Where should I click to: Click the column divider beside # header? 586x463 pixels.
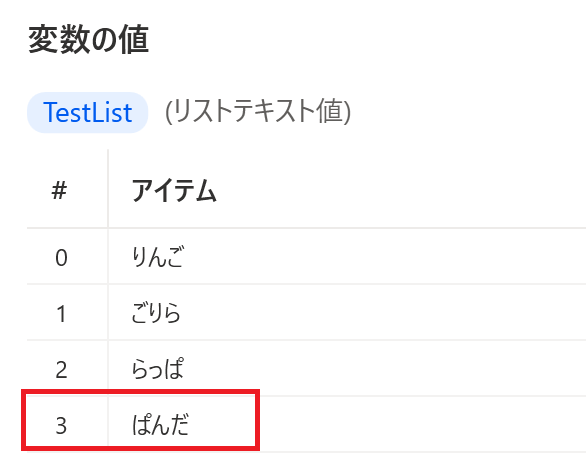(x=108, y=189)
